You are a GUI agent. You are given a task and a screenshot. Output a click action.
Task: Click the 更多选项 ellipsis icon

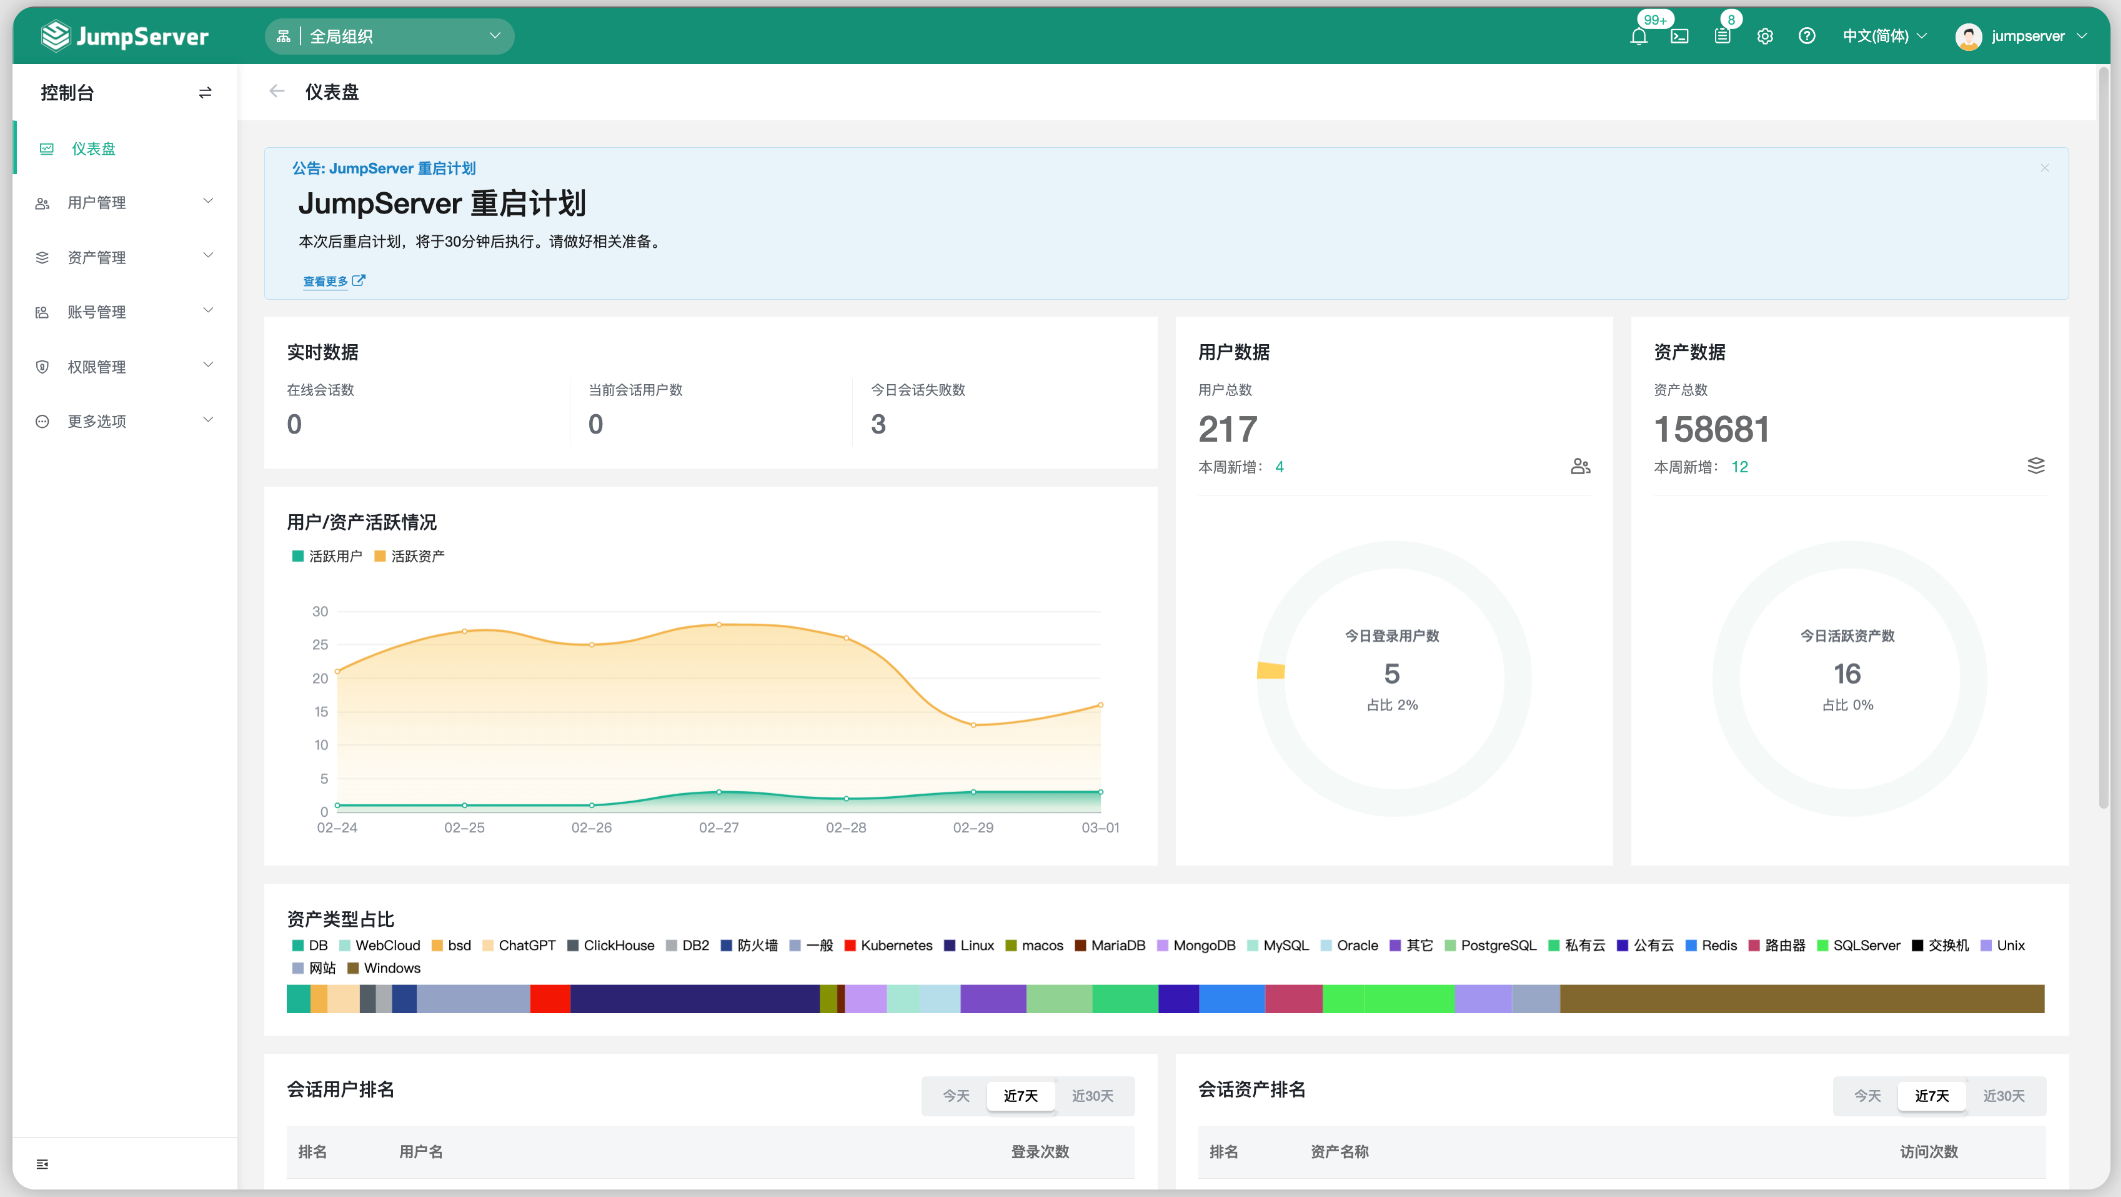(x=42, y=422)
